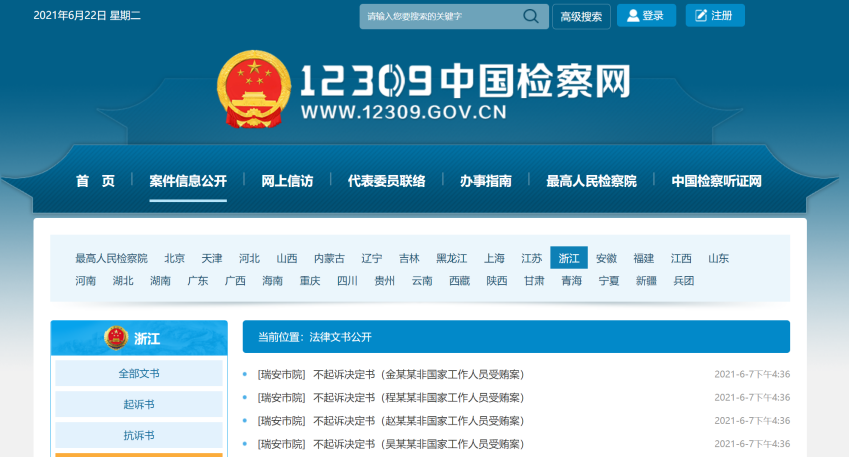
Task: Click the magnifier search icon
Action: [531, 16]
